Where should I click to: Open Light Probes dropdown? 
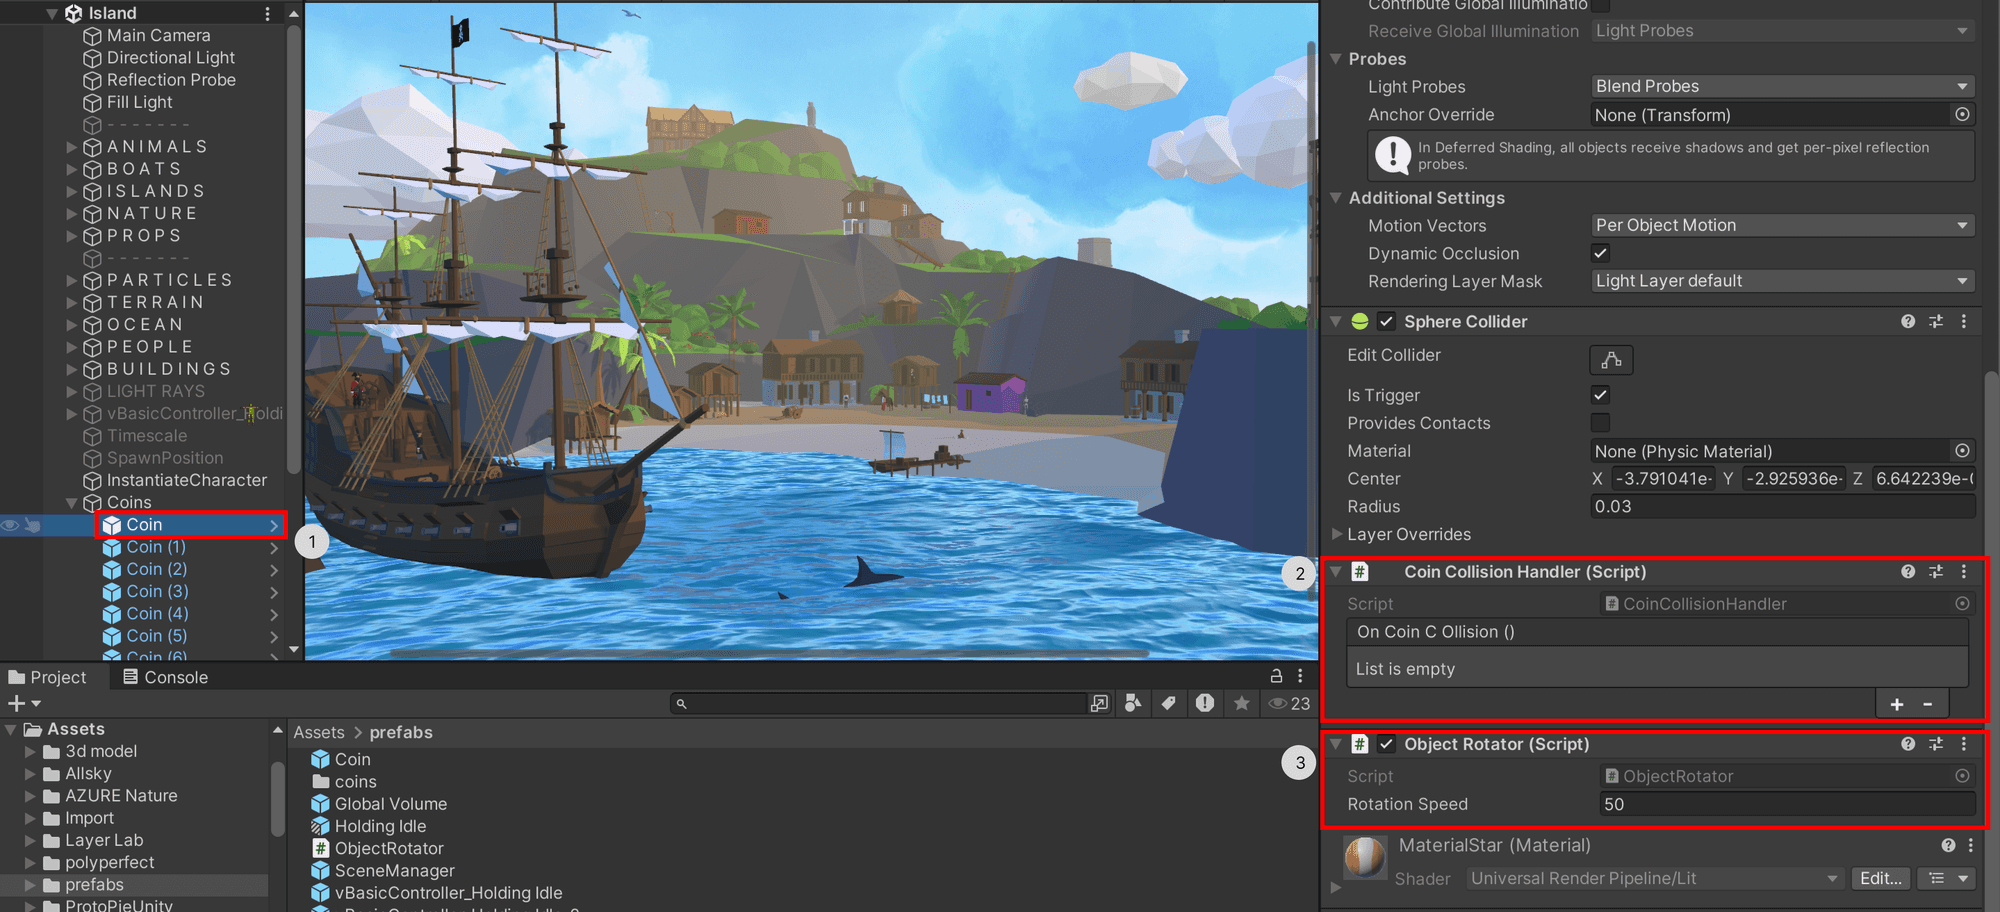(x=1782, y=86)
